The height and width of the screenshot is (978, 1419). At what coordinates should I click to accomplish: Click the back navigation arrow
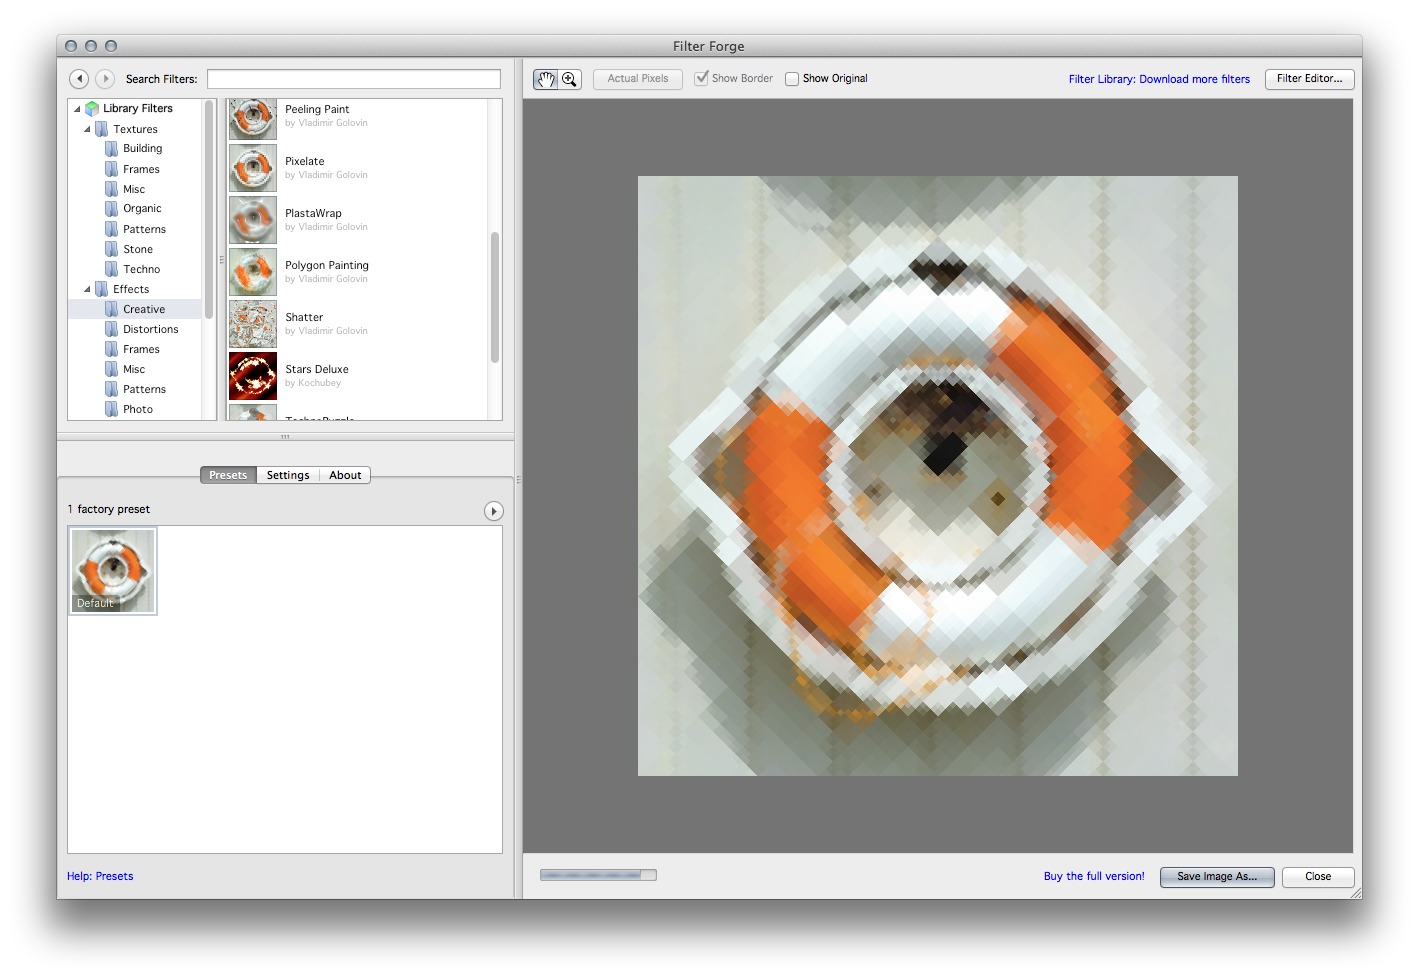(x=79, y=79)
